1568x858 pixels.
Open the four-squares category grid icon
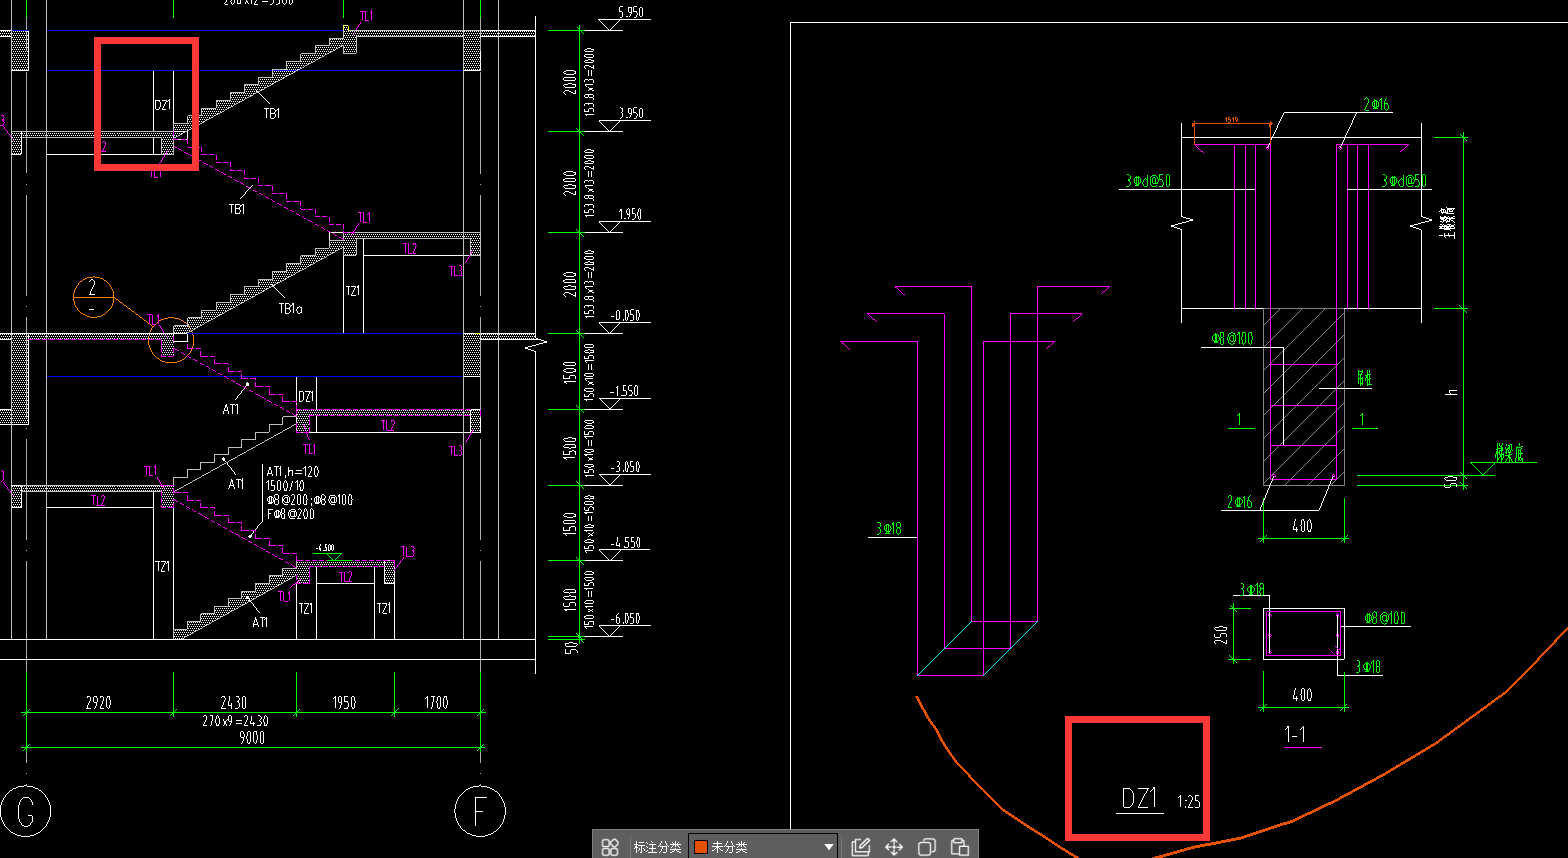(x=610, y=846)
